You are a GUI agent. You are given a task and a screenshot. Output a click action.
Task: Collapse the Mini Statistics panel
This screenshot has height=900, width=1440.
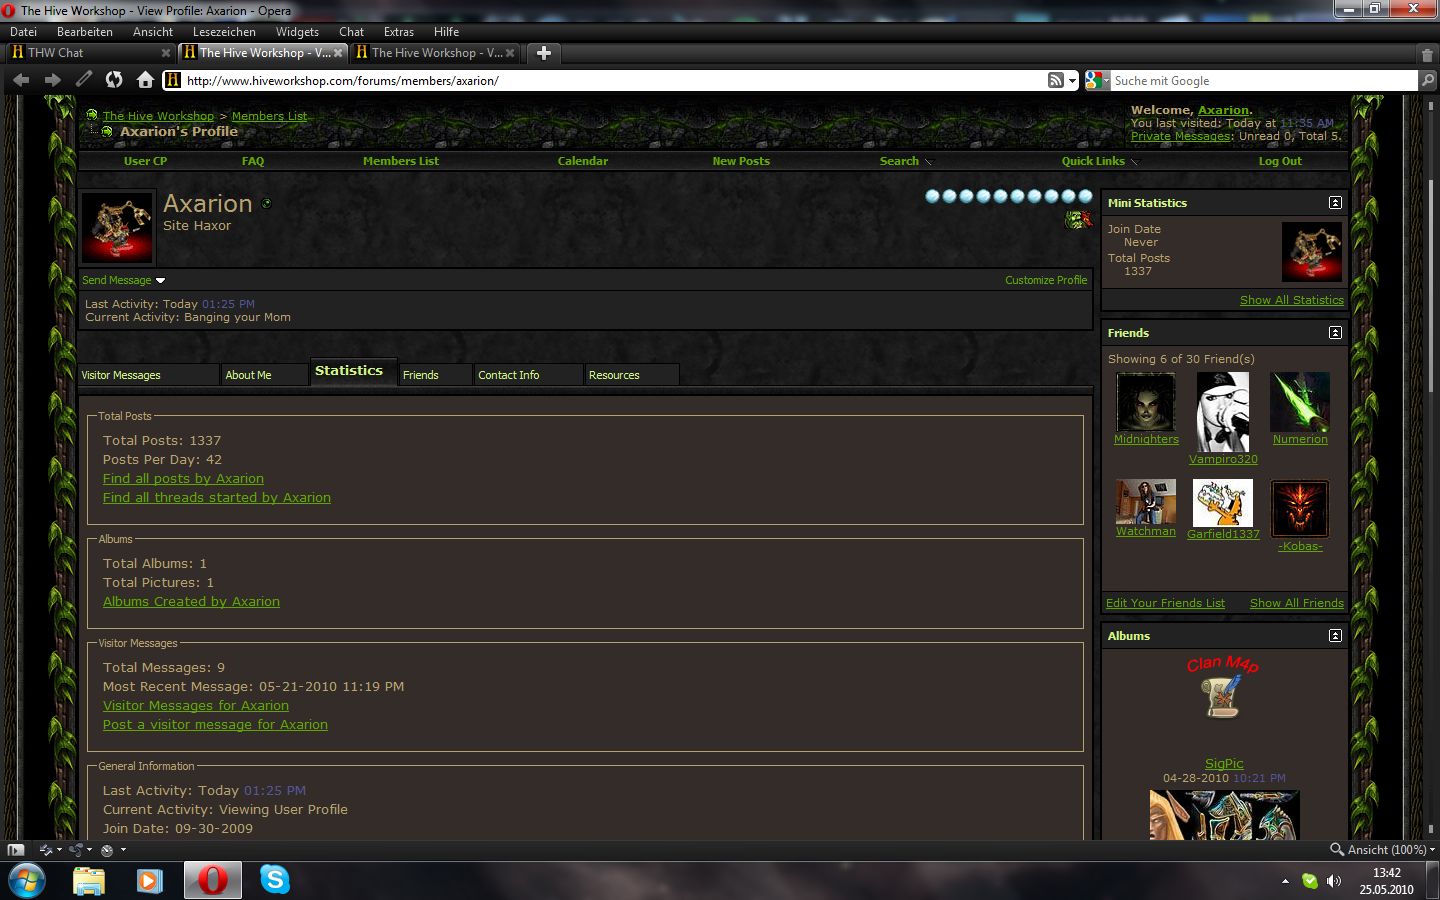[1335, 203]
